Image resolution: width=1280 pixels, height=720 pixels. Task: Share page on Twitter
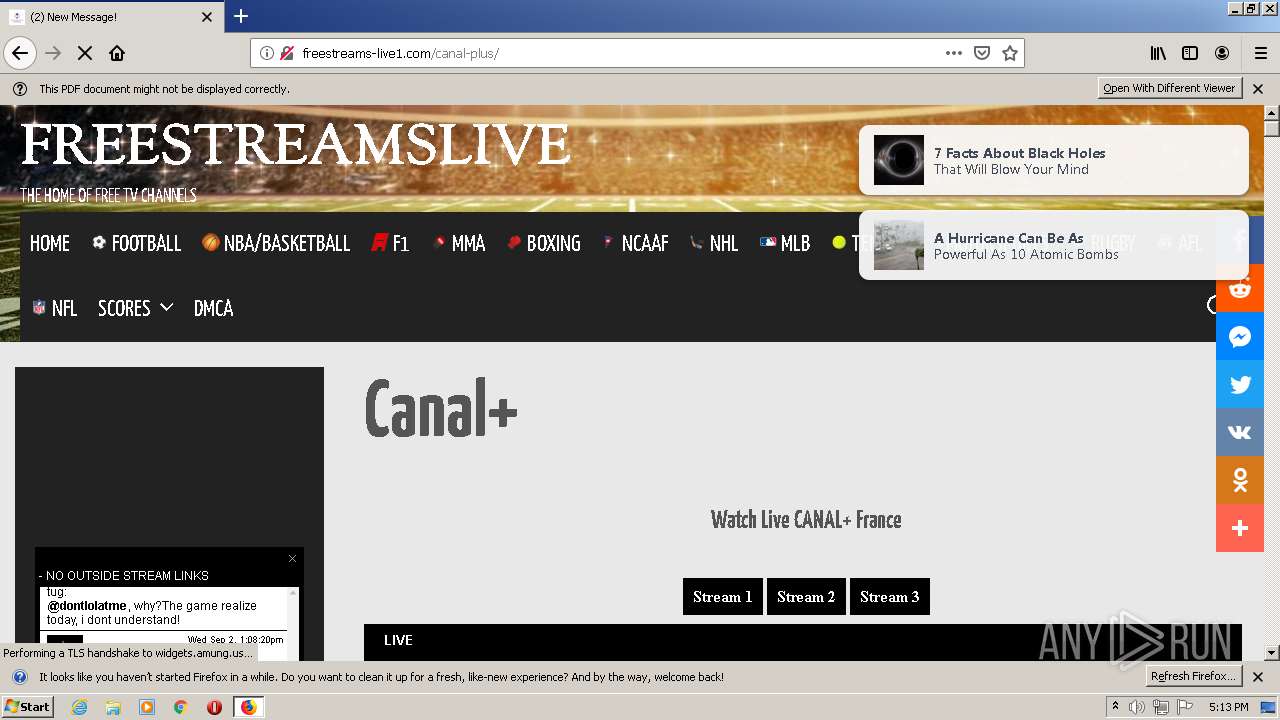(x=1240, y=385)
